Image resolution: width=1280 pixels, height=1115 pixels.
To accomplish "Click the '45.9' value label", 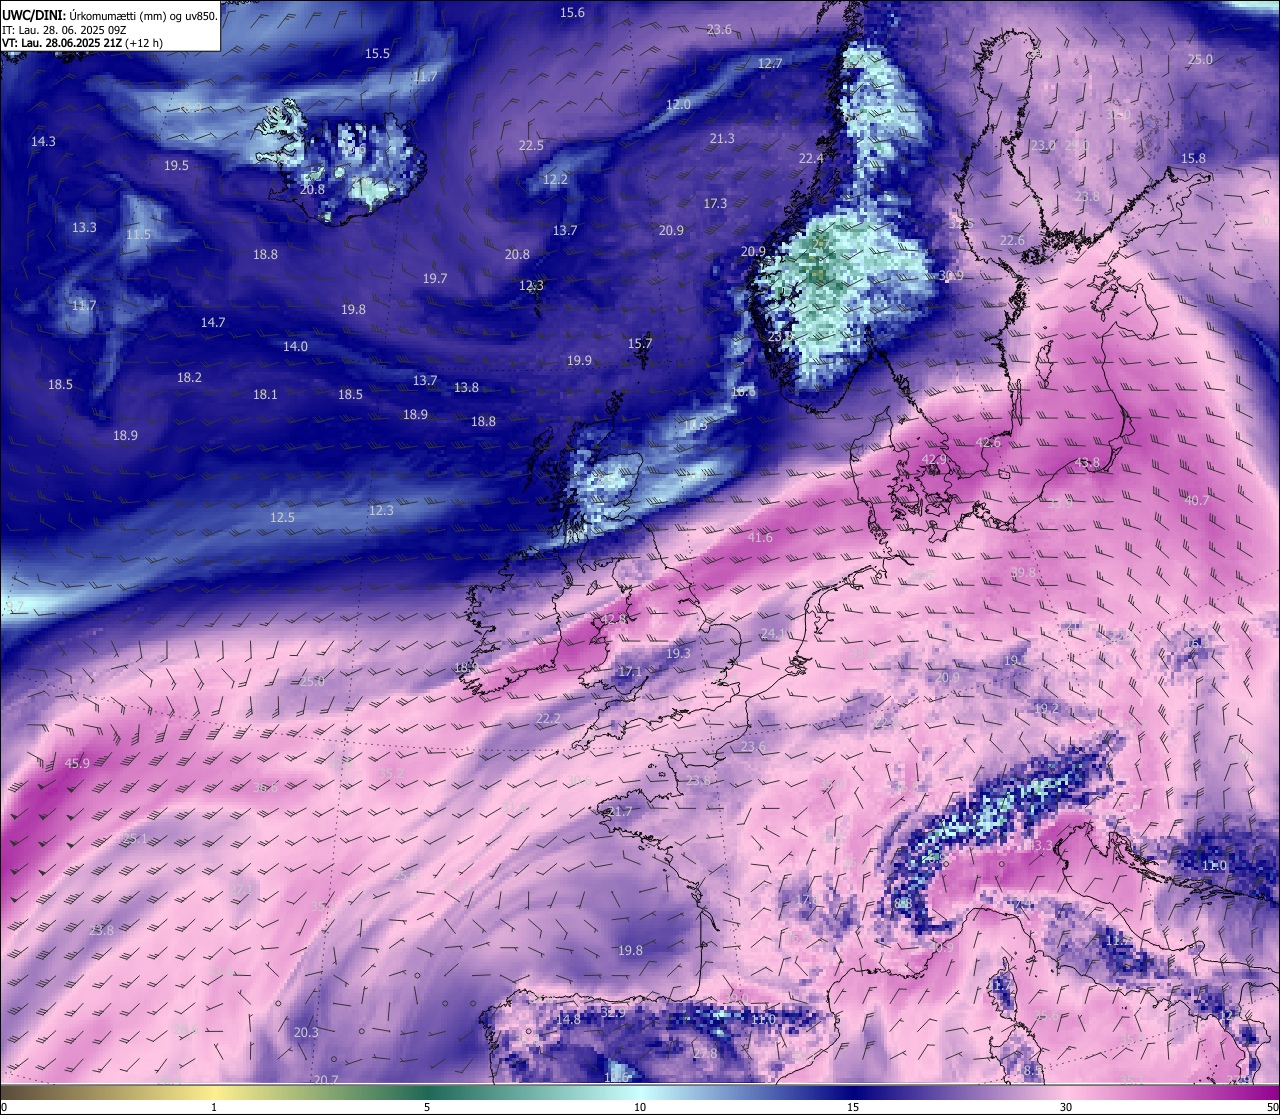I will click(77, 763).
